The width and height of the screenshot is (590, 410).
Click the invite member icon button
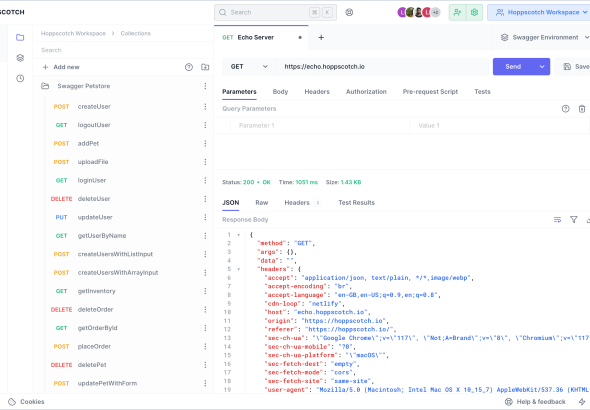pos(457,12)
